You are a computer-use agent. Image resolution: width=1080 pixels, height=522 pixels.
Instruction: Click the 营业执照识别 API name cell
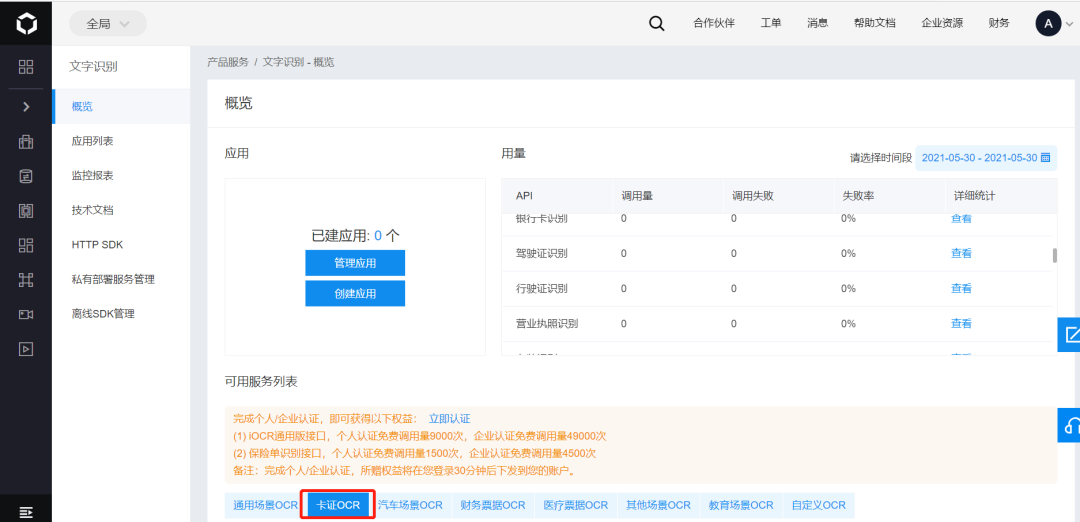coord(547,324)
